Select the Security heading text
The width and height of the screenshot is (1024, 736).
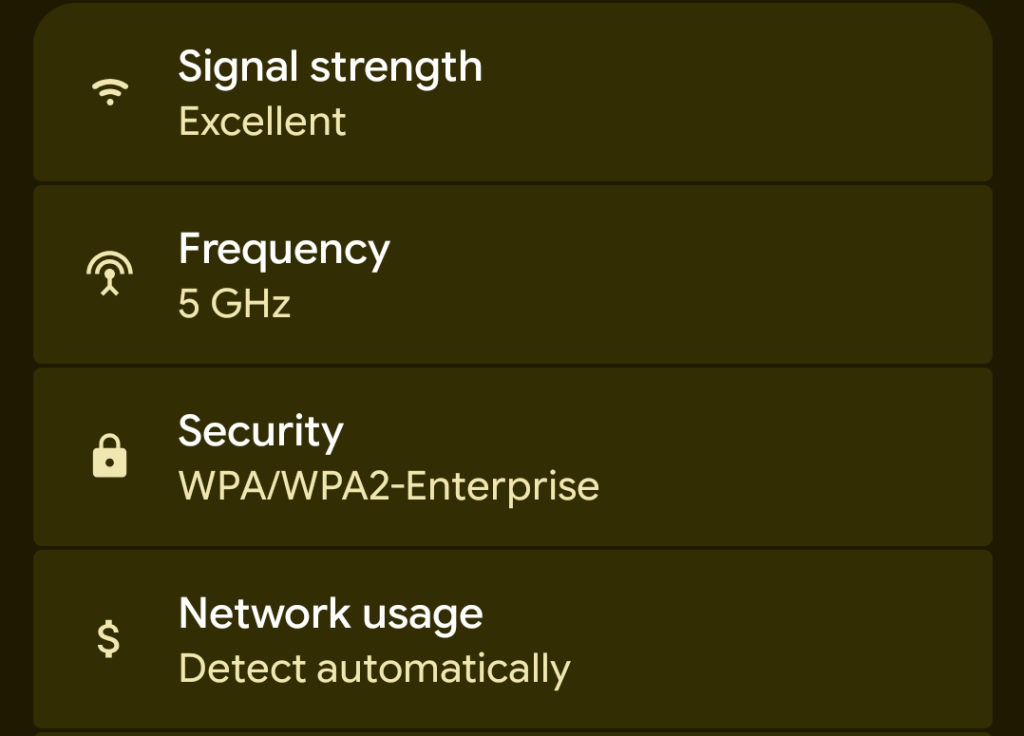point(261,431)
